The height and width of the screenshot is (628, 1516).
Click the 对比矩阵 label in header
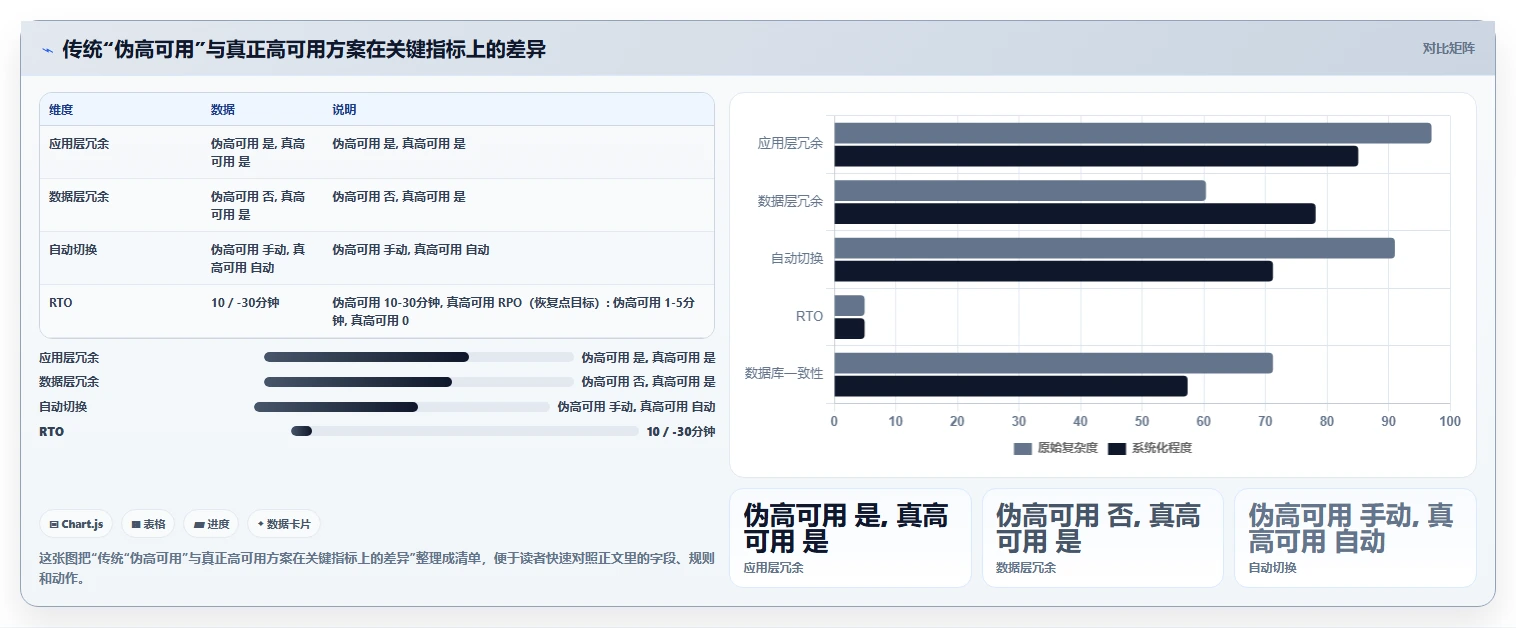click(x=1448, y=48)
